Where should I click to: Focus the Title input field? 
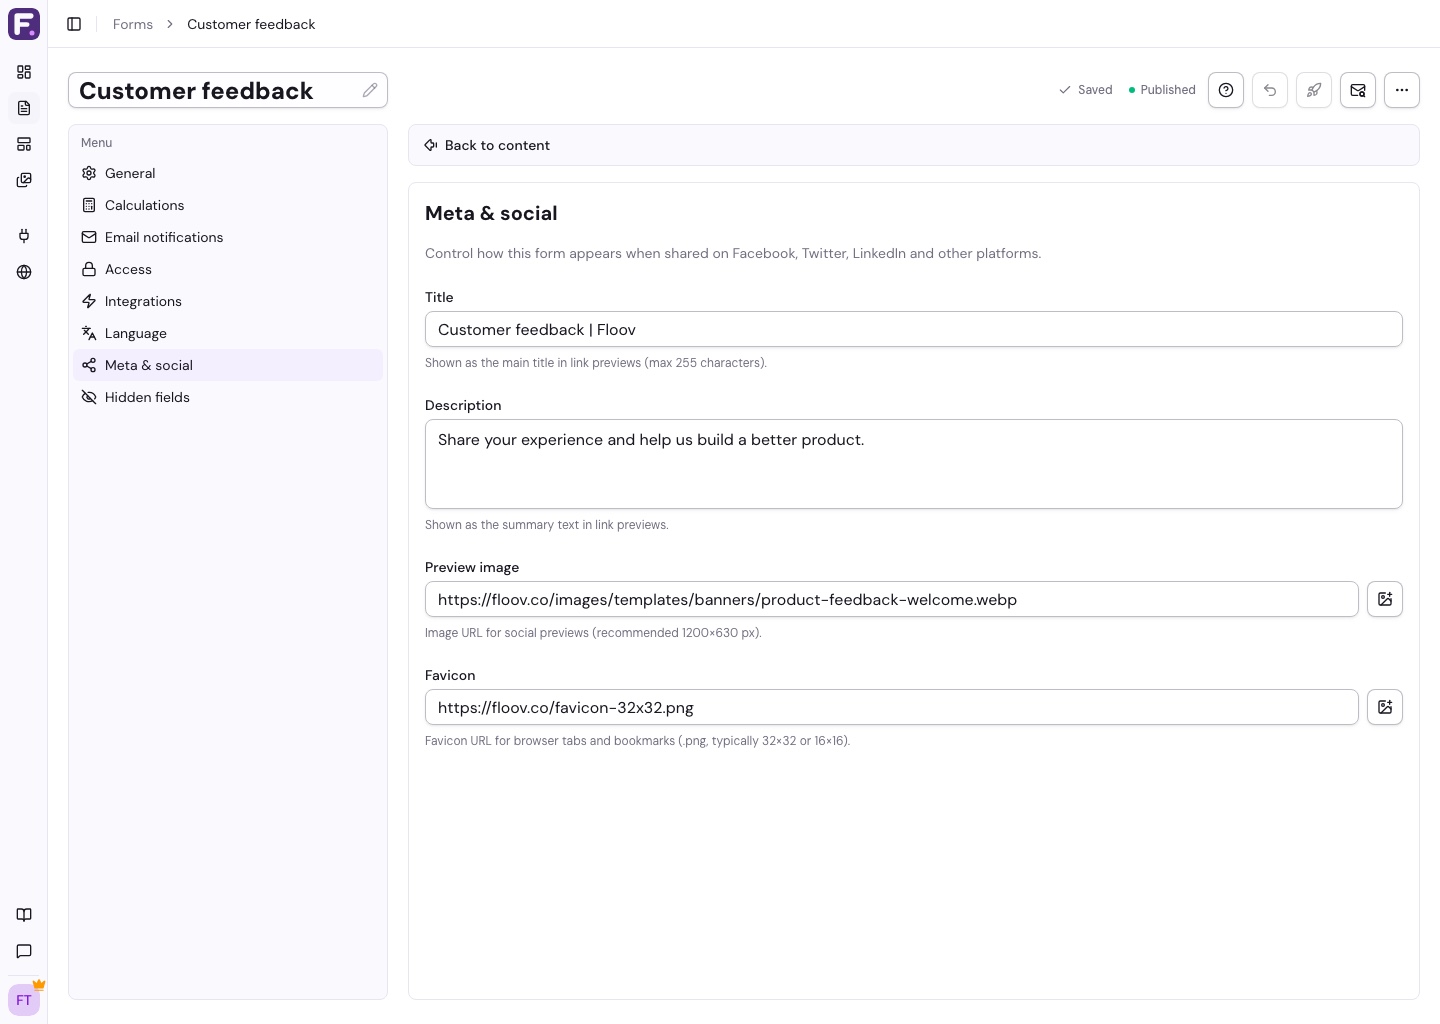tap(914, 329)
